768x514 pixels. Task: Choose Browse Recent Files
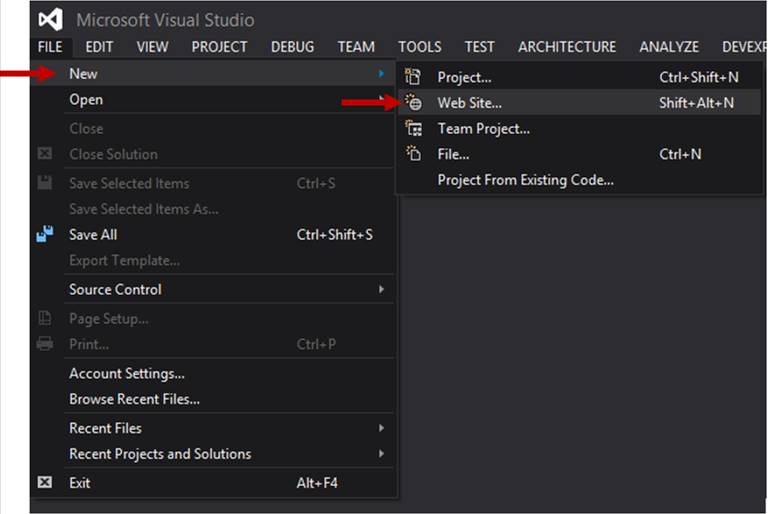[213, 399]
